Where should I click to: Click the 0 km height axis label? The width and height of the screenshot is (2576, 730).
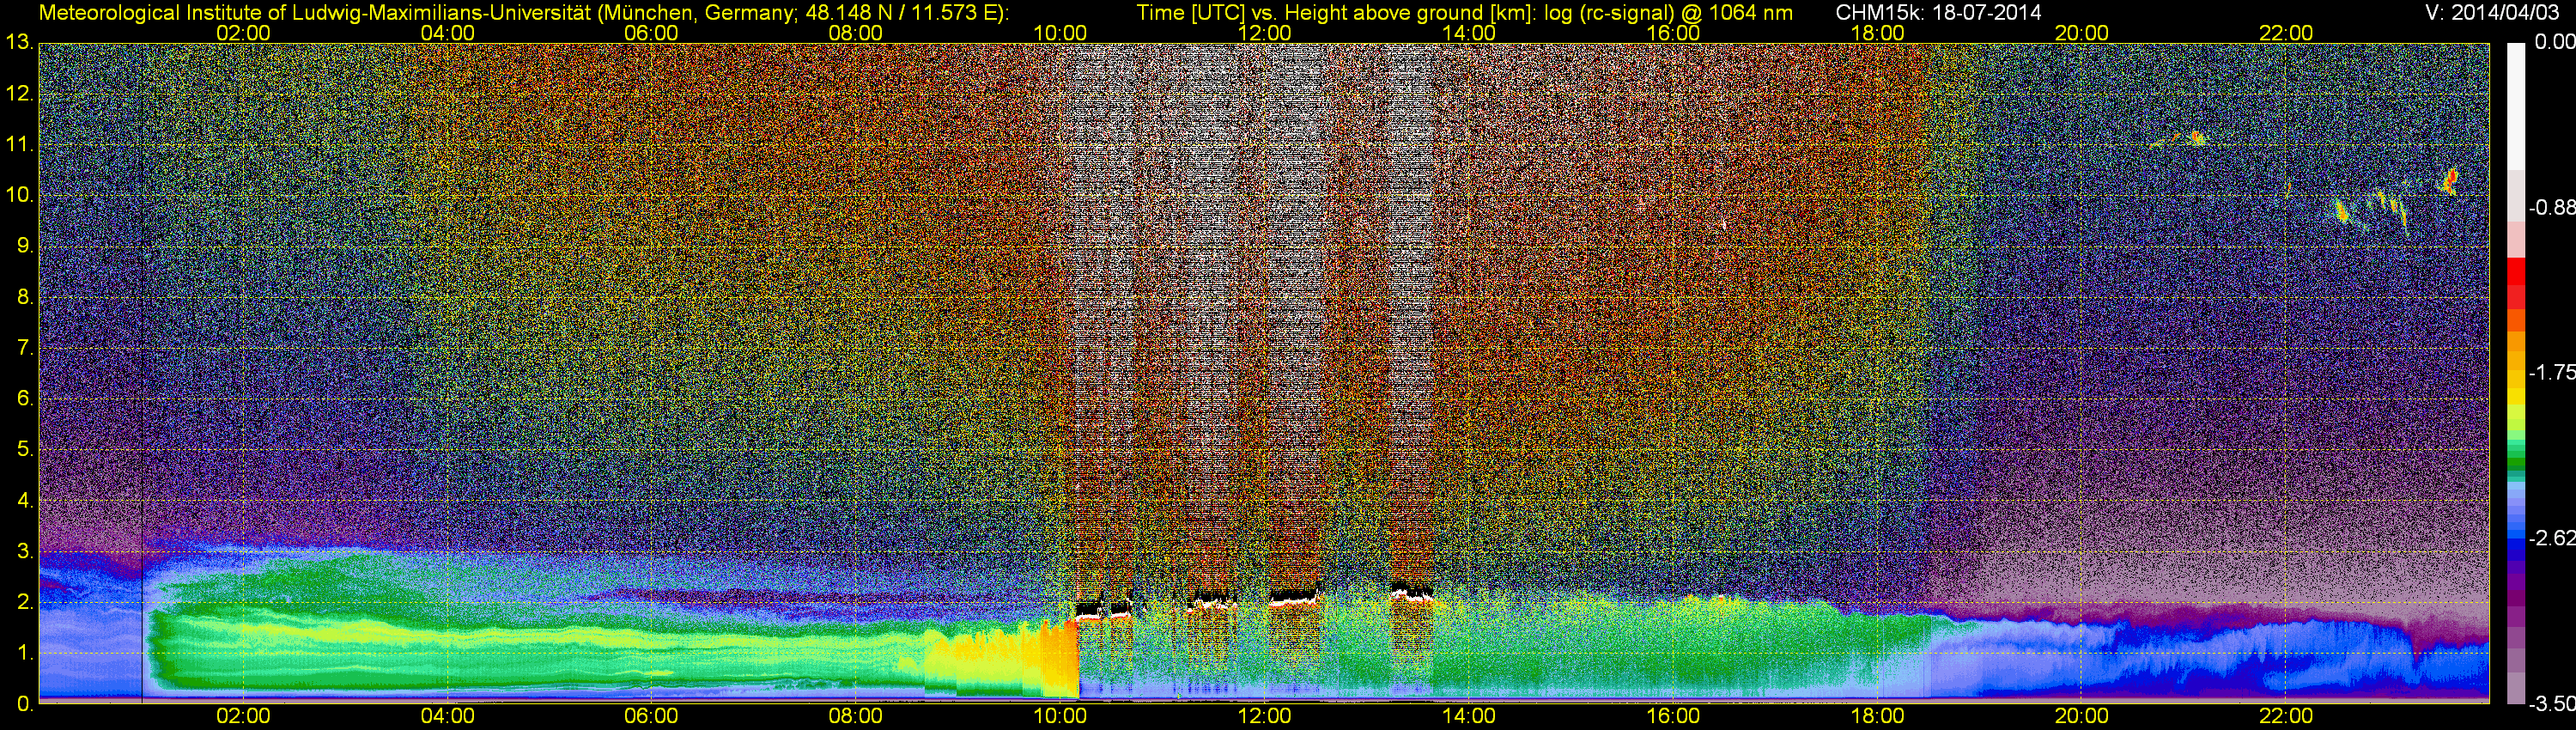coord(24,703)
